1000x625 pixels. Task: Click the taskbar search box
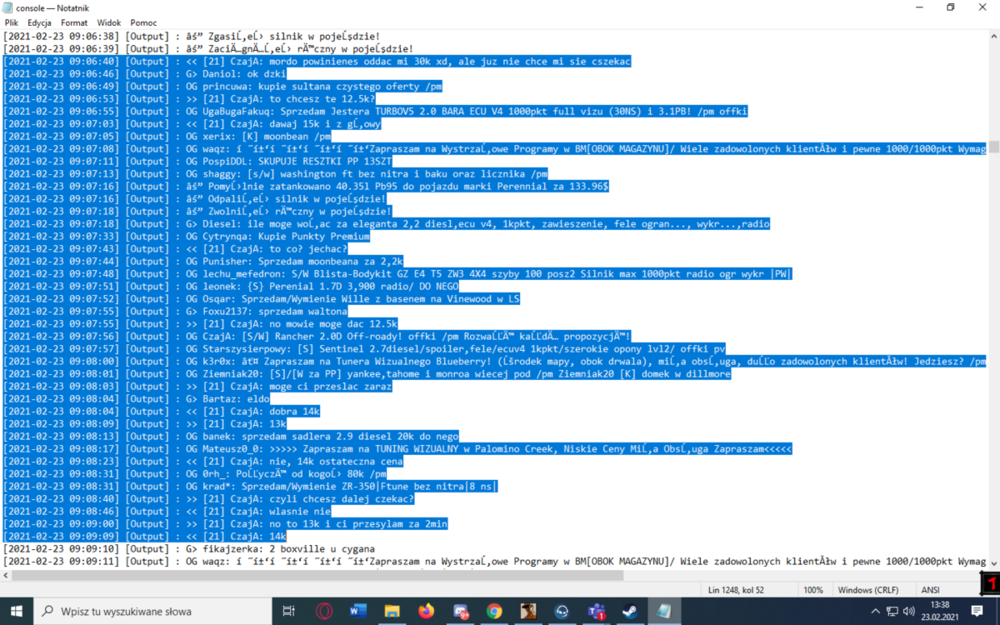152,611
